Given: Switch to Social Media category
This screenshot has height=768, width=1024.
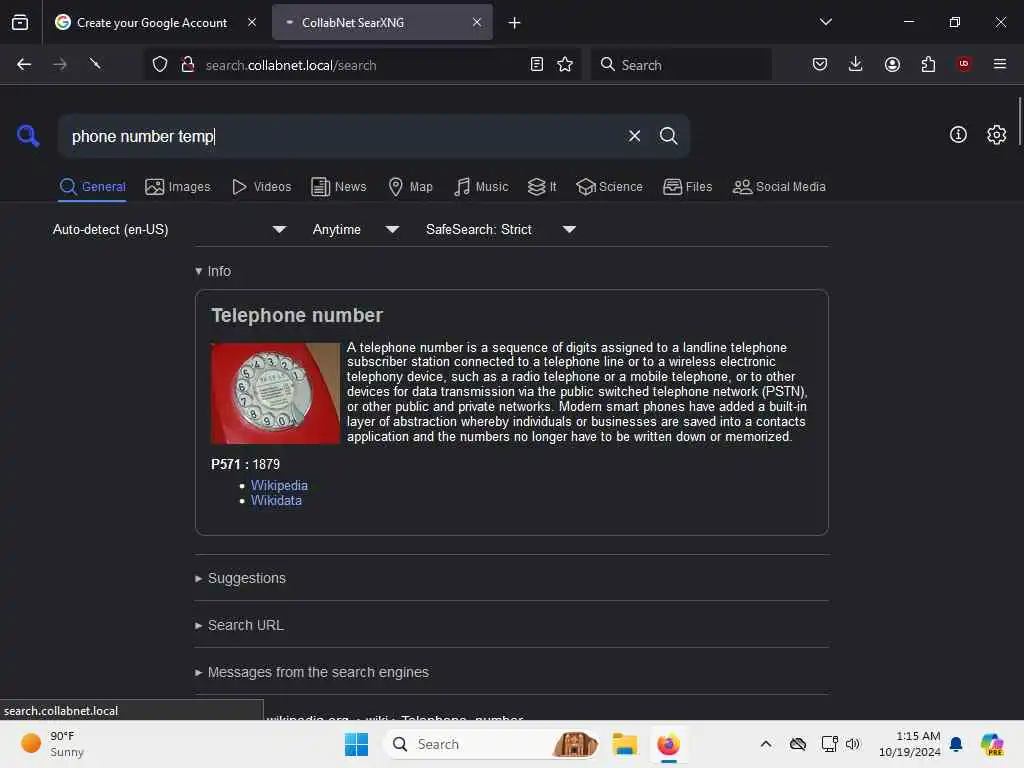Looking at the screenshot, I should coord(779,187).
